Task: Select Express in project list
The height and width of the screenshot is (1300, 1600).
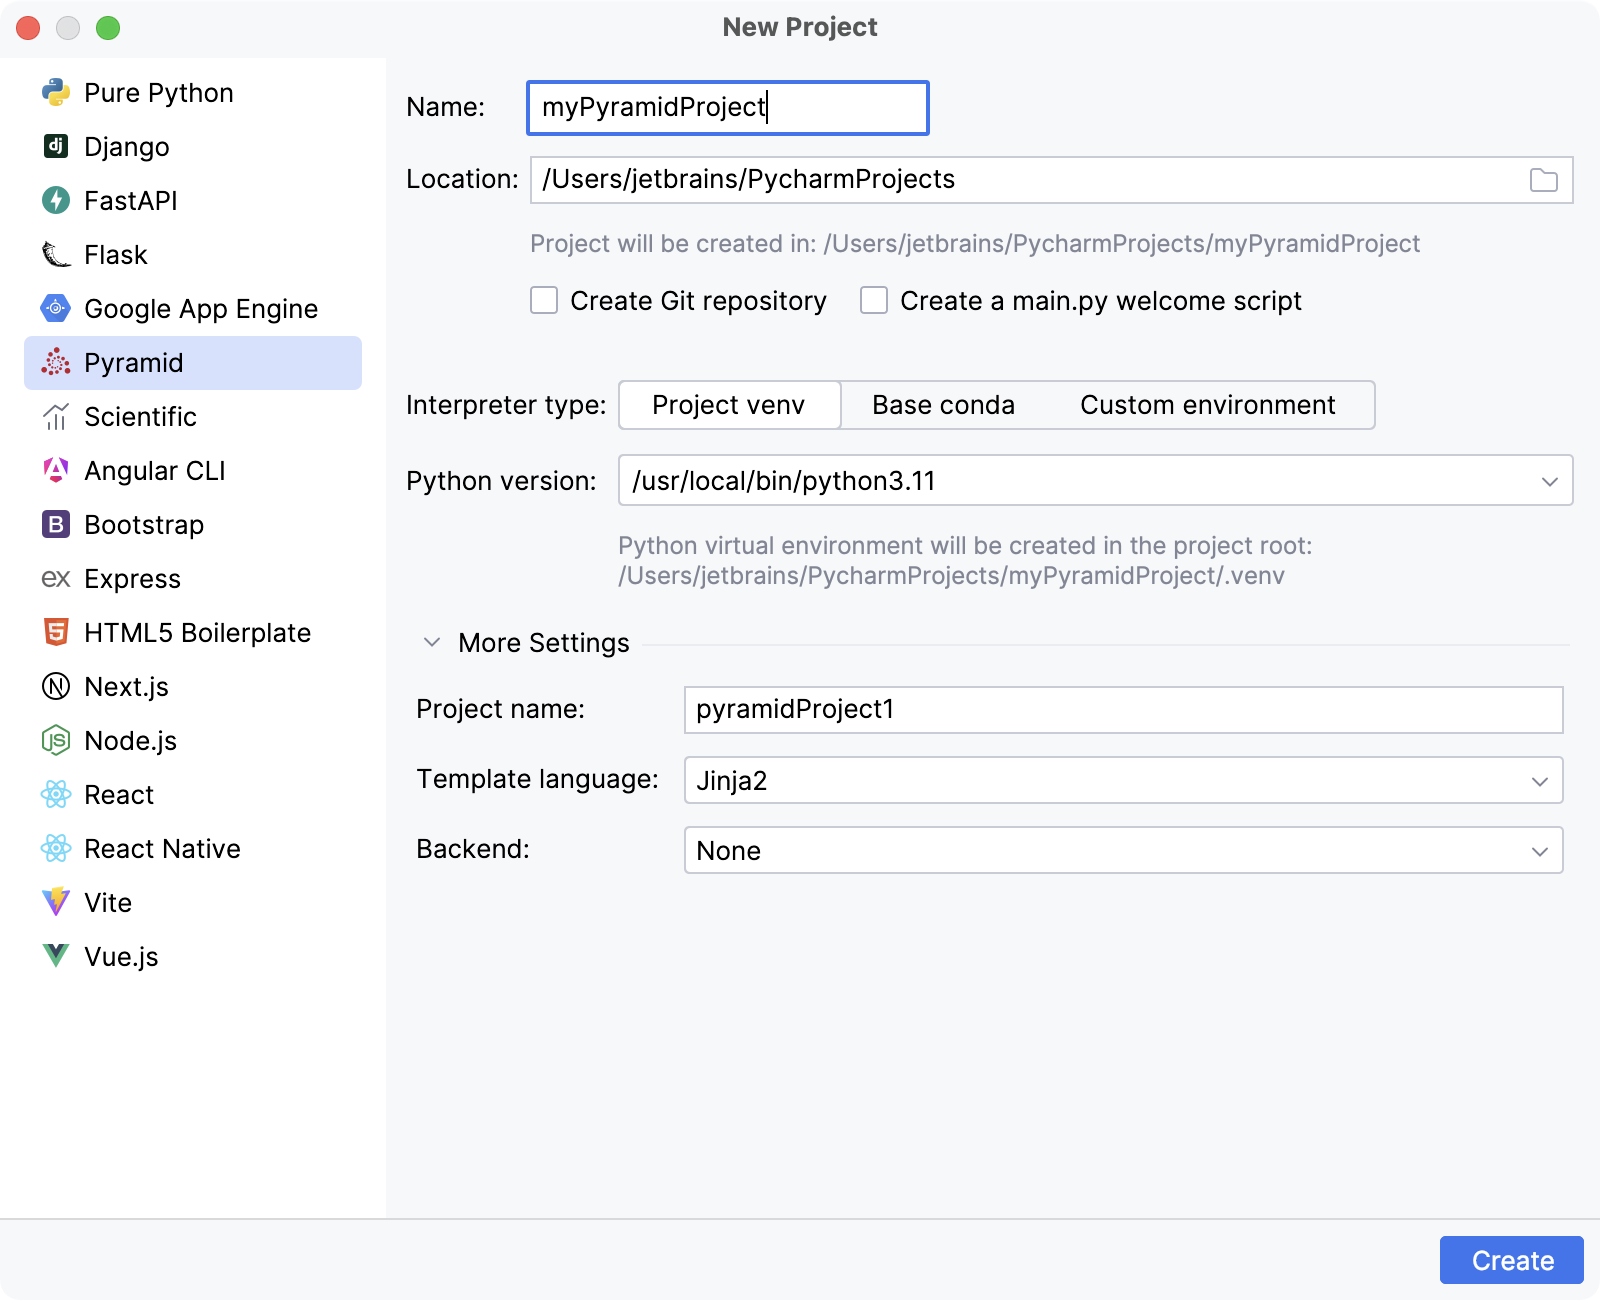Action: pyautogui.click(x=193, y=579)
